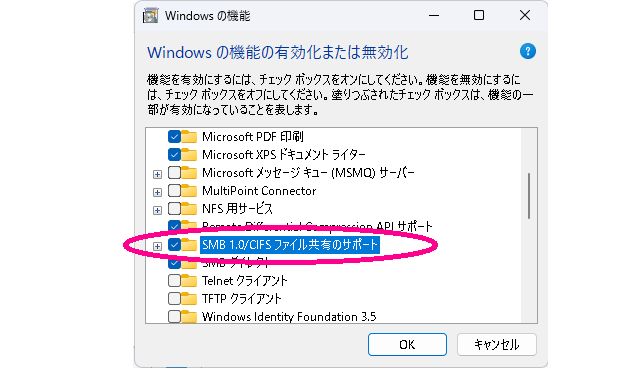Toggle the SMB 1.0/CIFS ファイル共有 checkbox
The width and height of the screenshot is (622, 368).
point(174,245)
